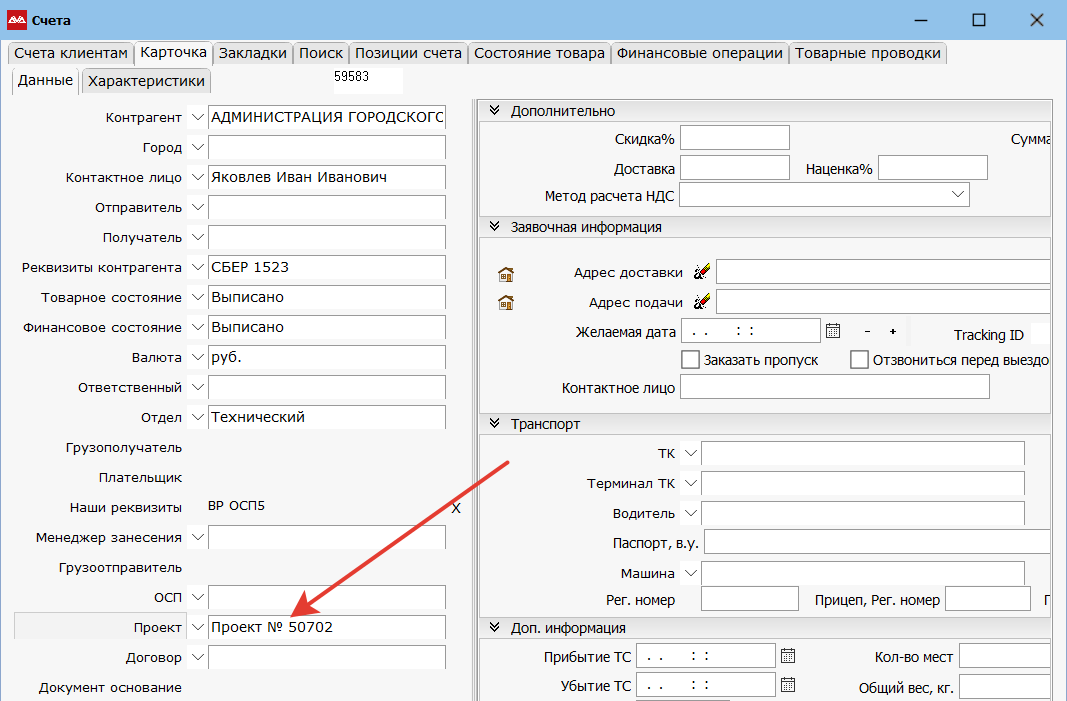Expand the Контрагент dropdown arrow
The width and height of the screenshot is (1067, 701).
197,117
